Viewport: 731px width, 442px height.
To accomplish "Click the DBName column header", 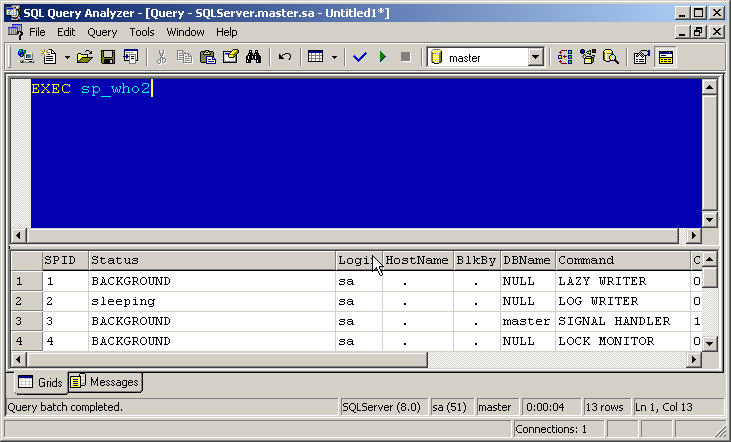I will point(527,260).
